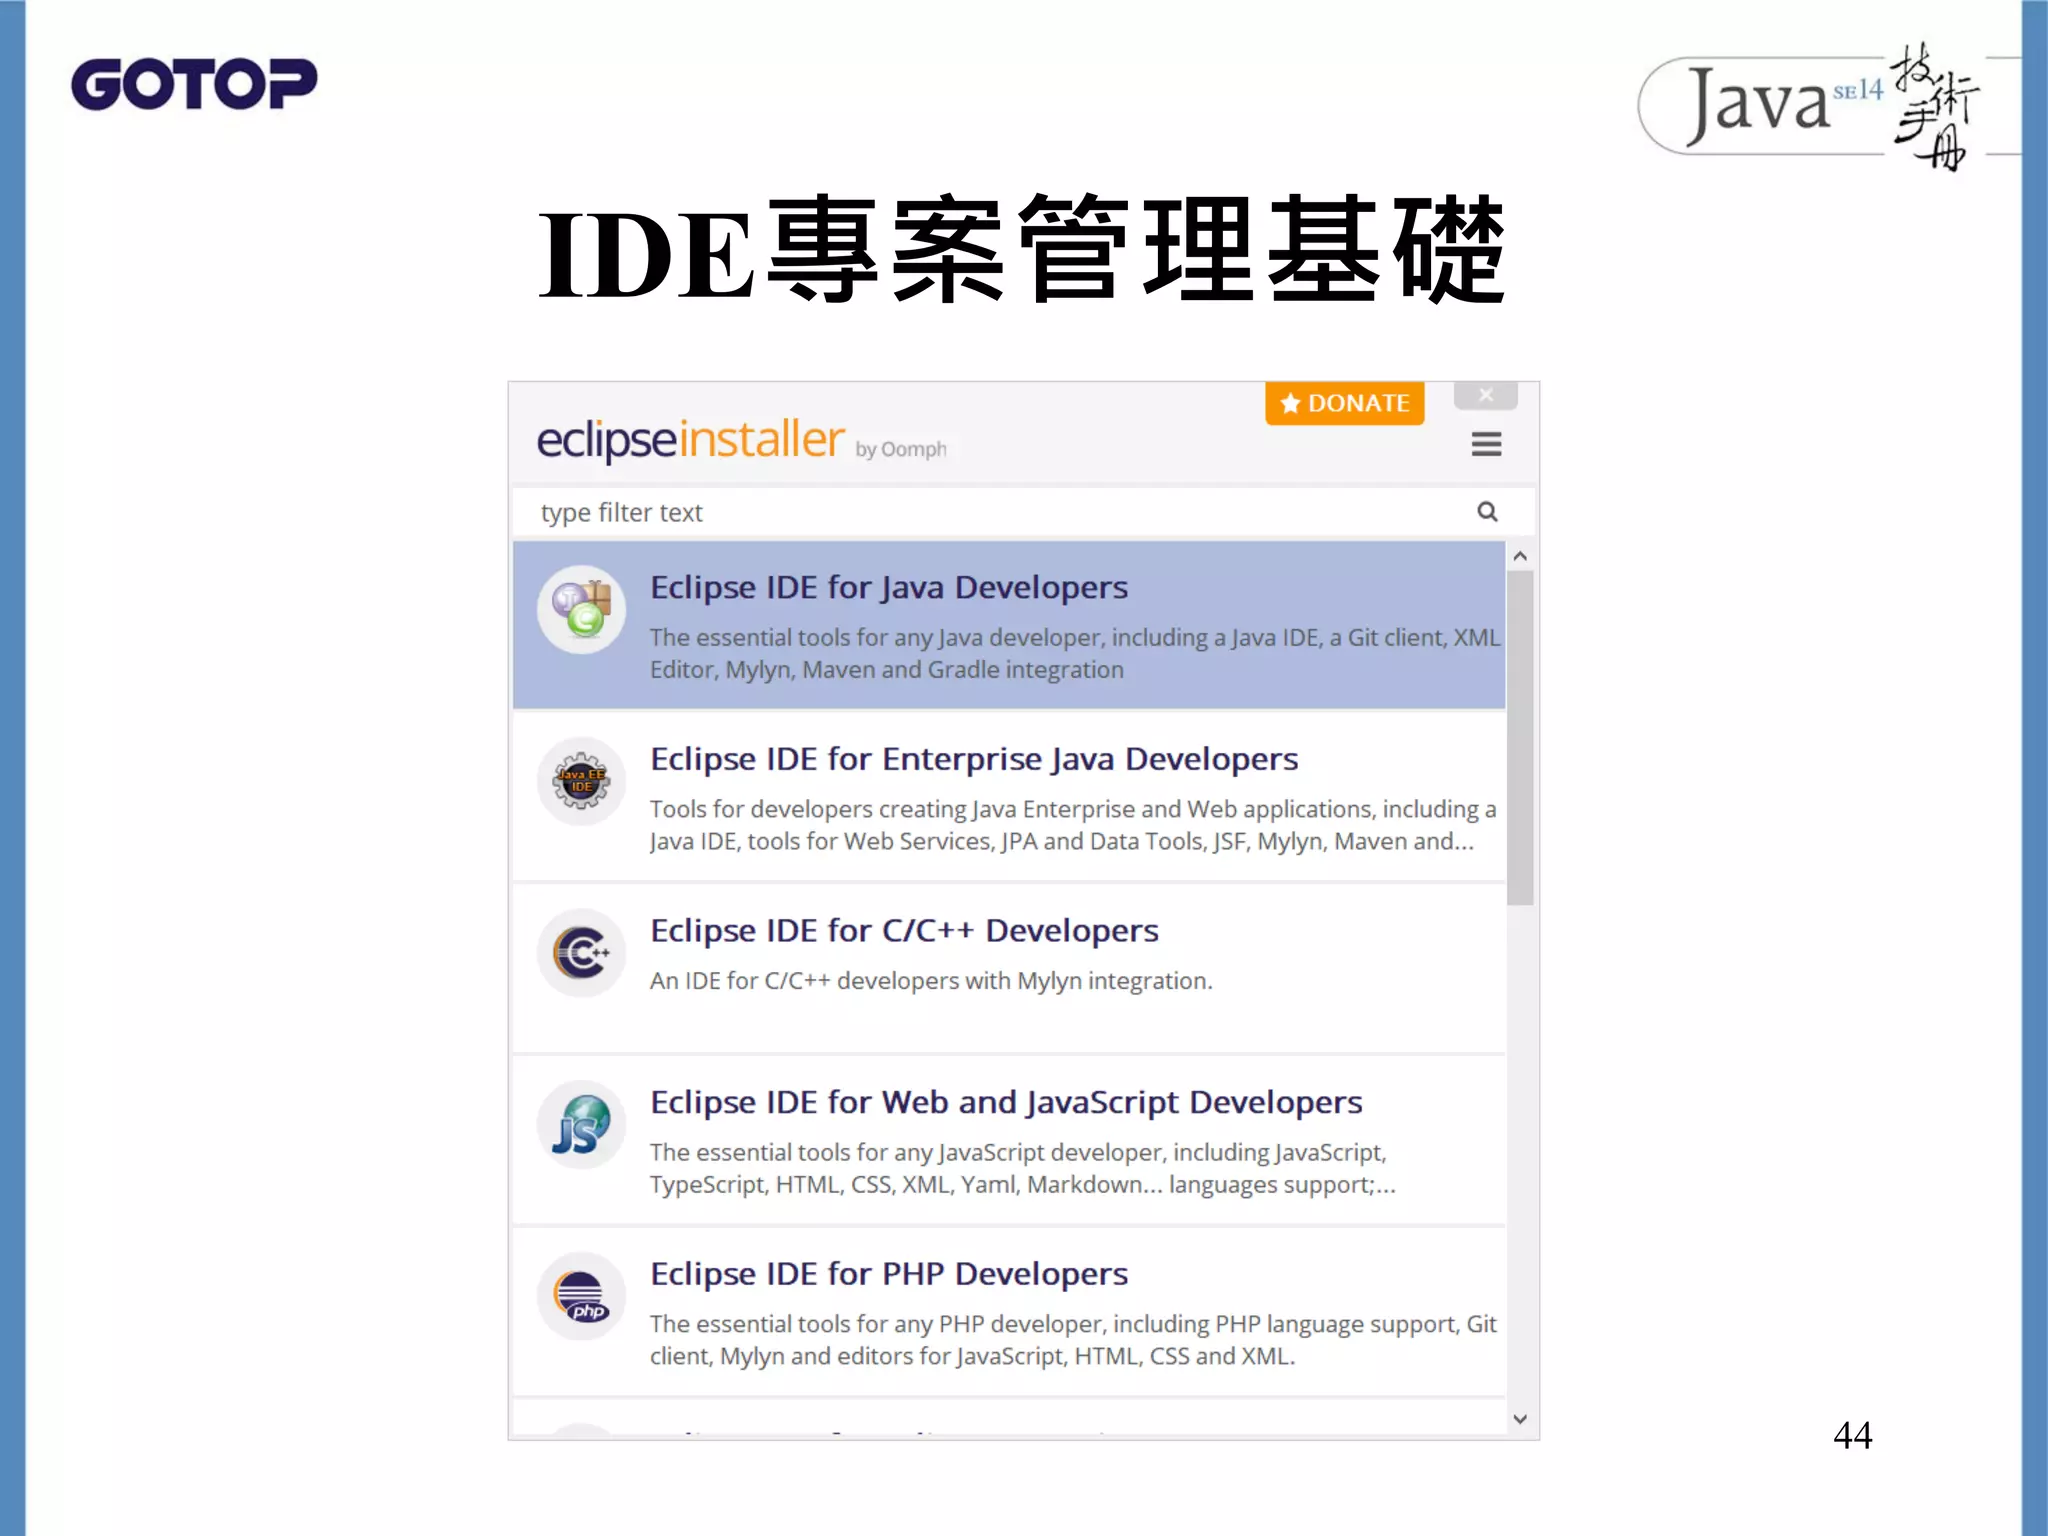This screenshot has width=2048, height=1536.
Task: Select Eclipse IDE for Enterprise Java Developers
Action: pos(1008,797)
